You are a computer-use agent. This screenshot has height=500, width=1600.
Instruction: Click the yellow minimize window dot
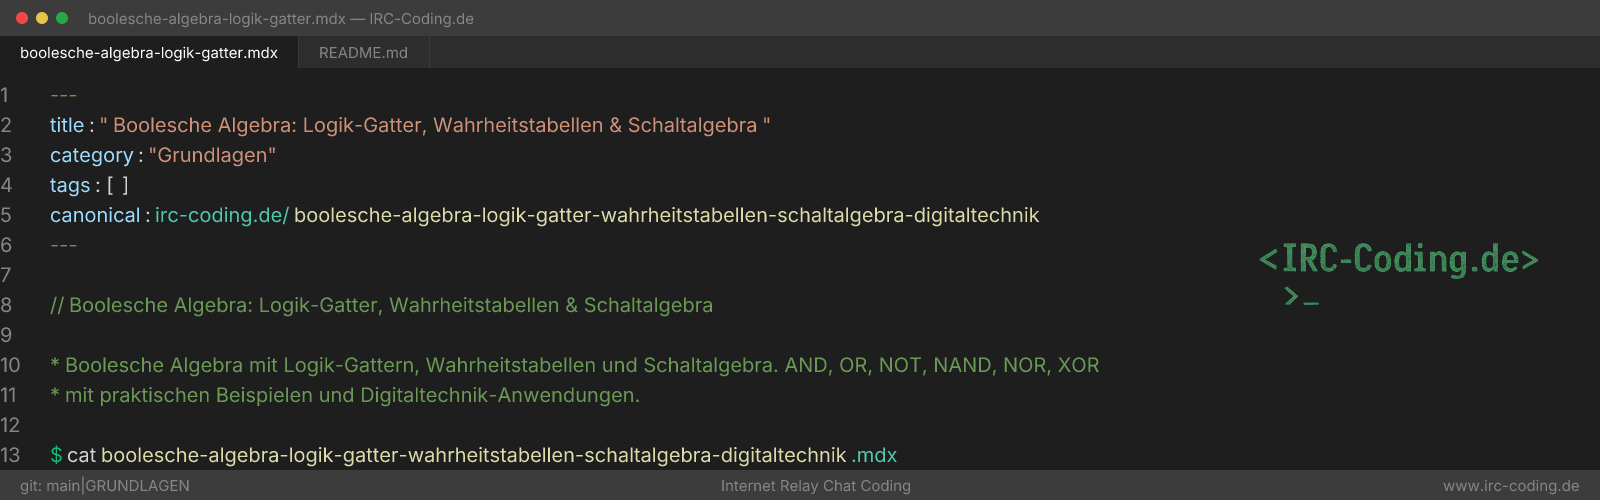pyautogui.click(x=42, y=18)
